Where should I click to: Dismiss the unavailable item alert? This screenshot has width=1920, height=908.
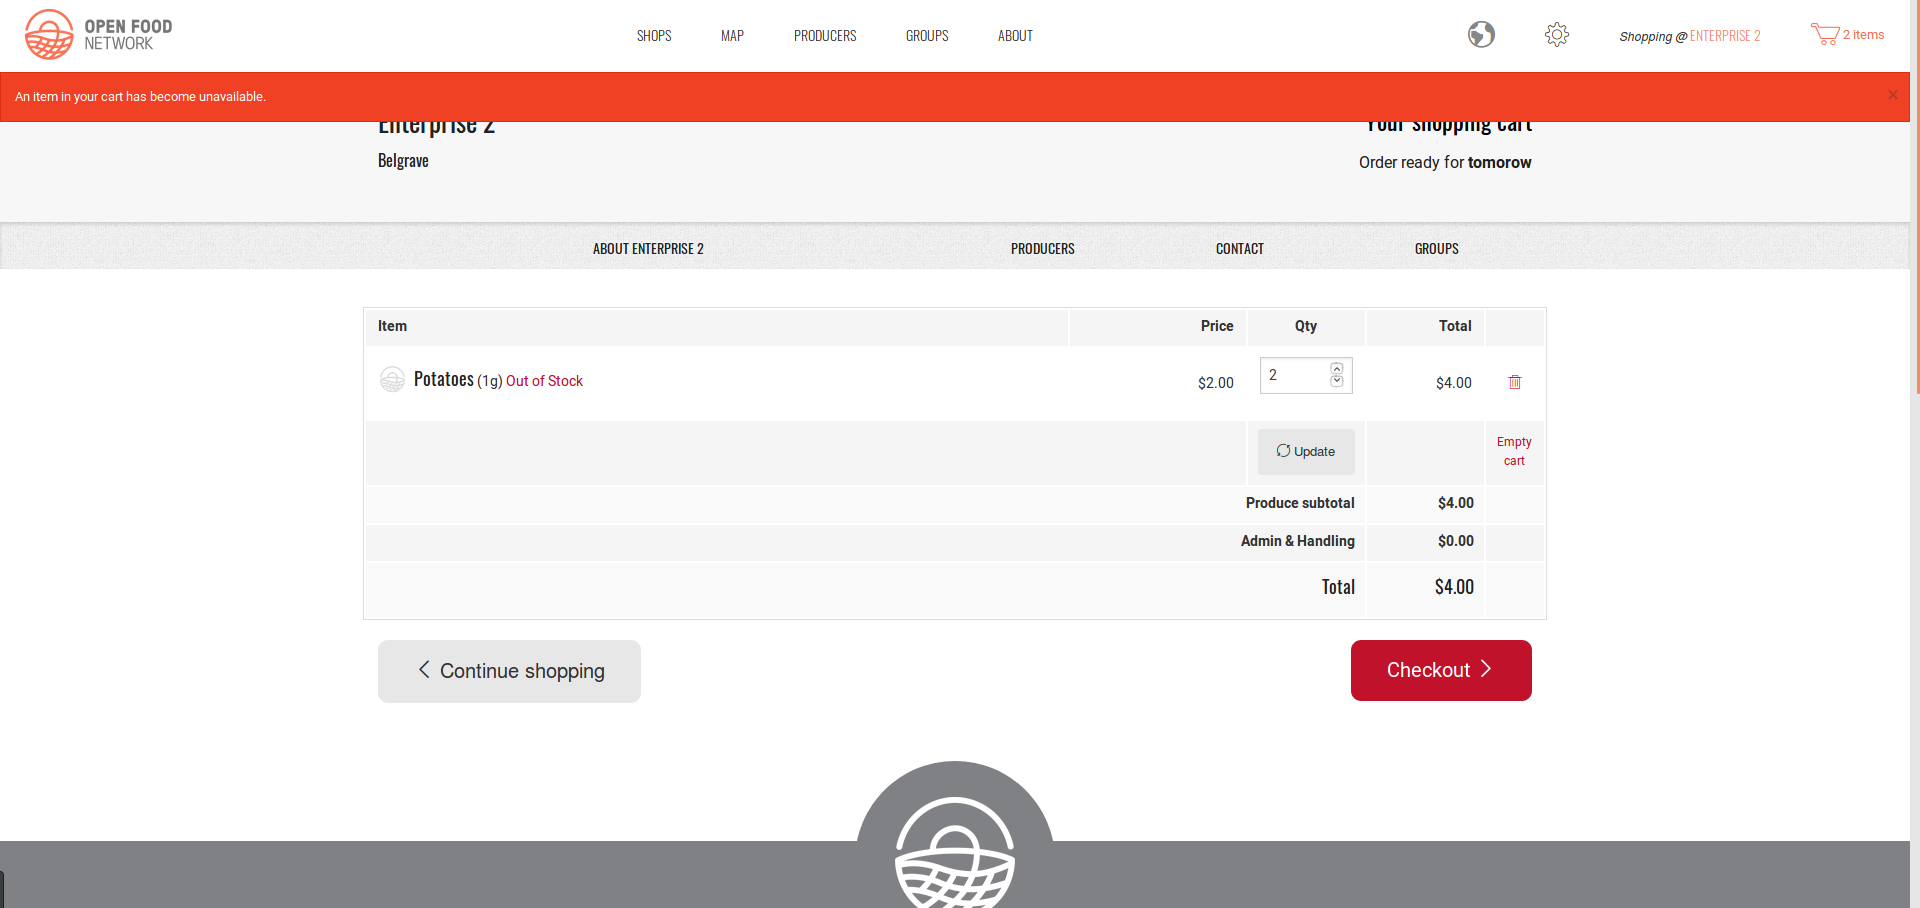[1892, 95]
